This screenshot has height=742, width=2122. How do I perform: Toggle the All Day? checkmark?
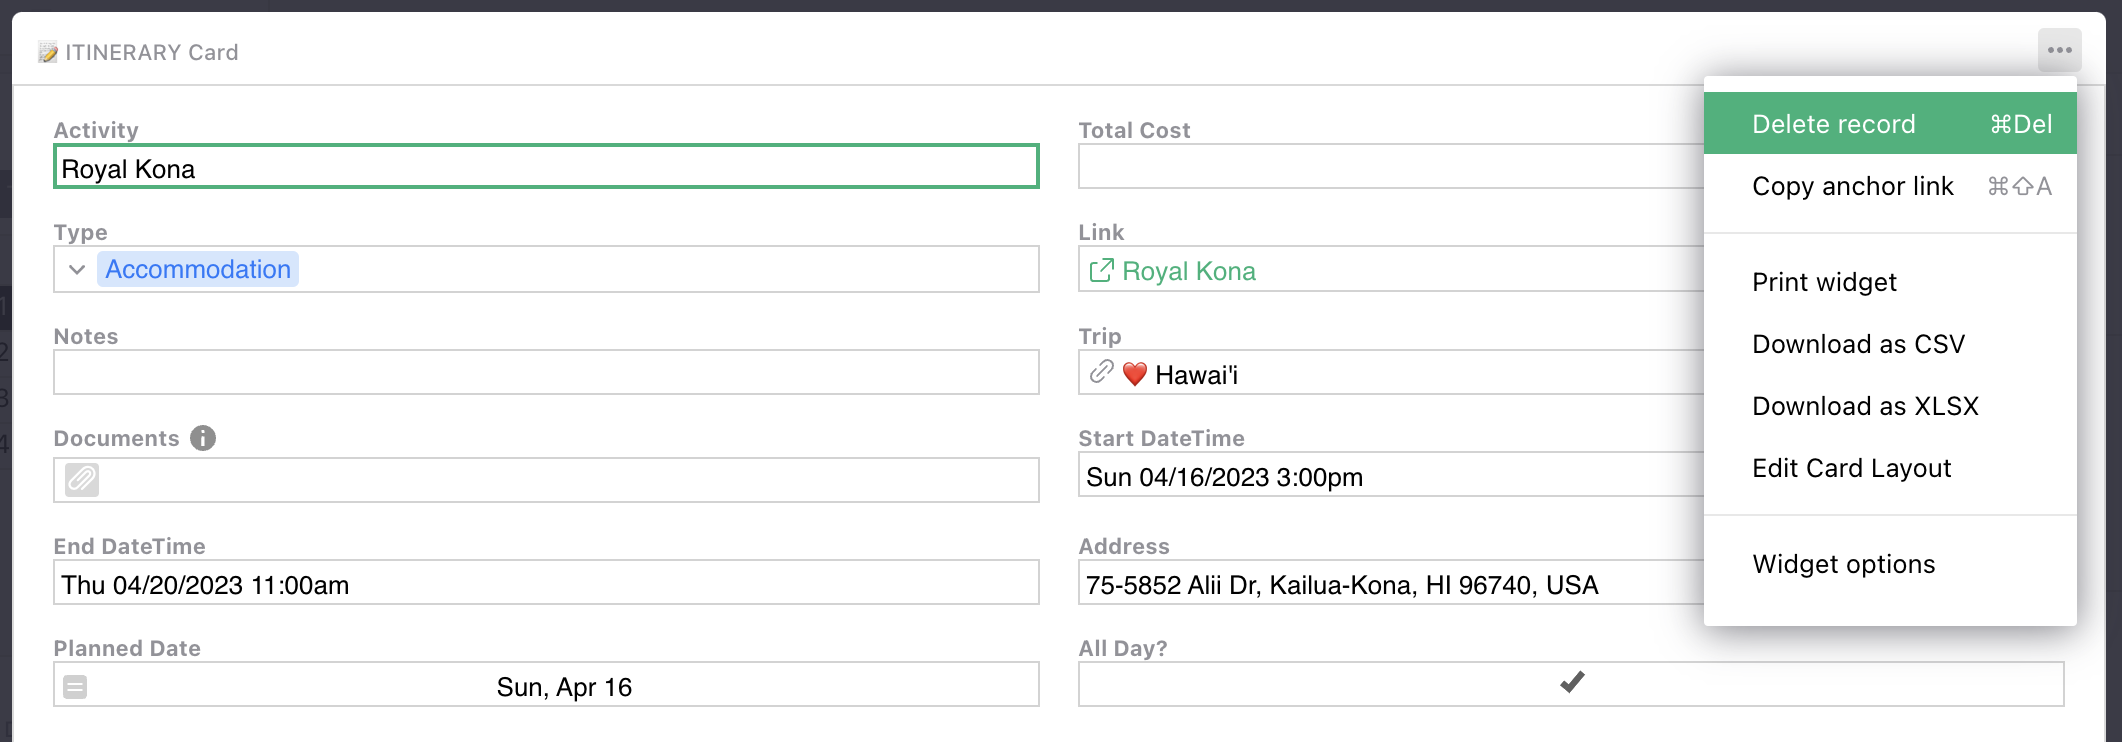(1571, 683)
